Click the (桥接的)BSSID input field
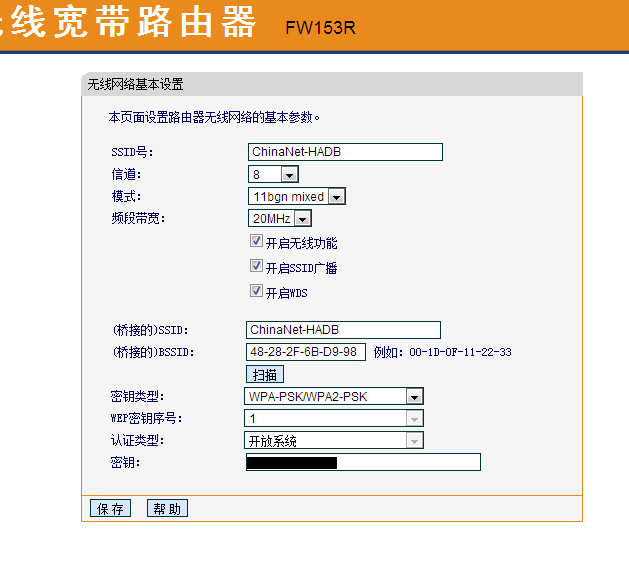Viewport: 629px width, 585px height. point(305,352)
